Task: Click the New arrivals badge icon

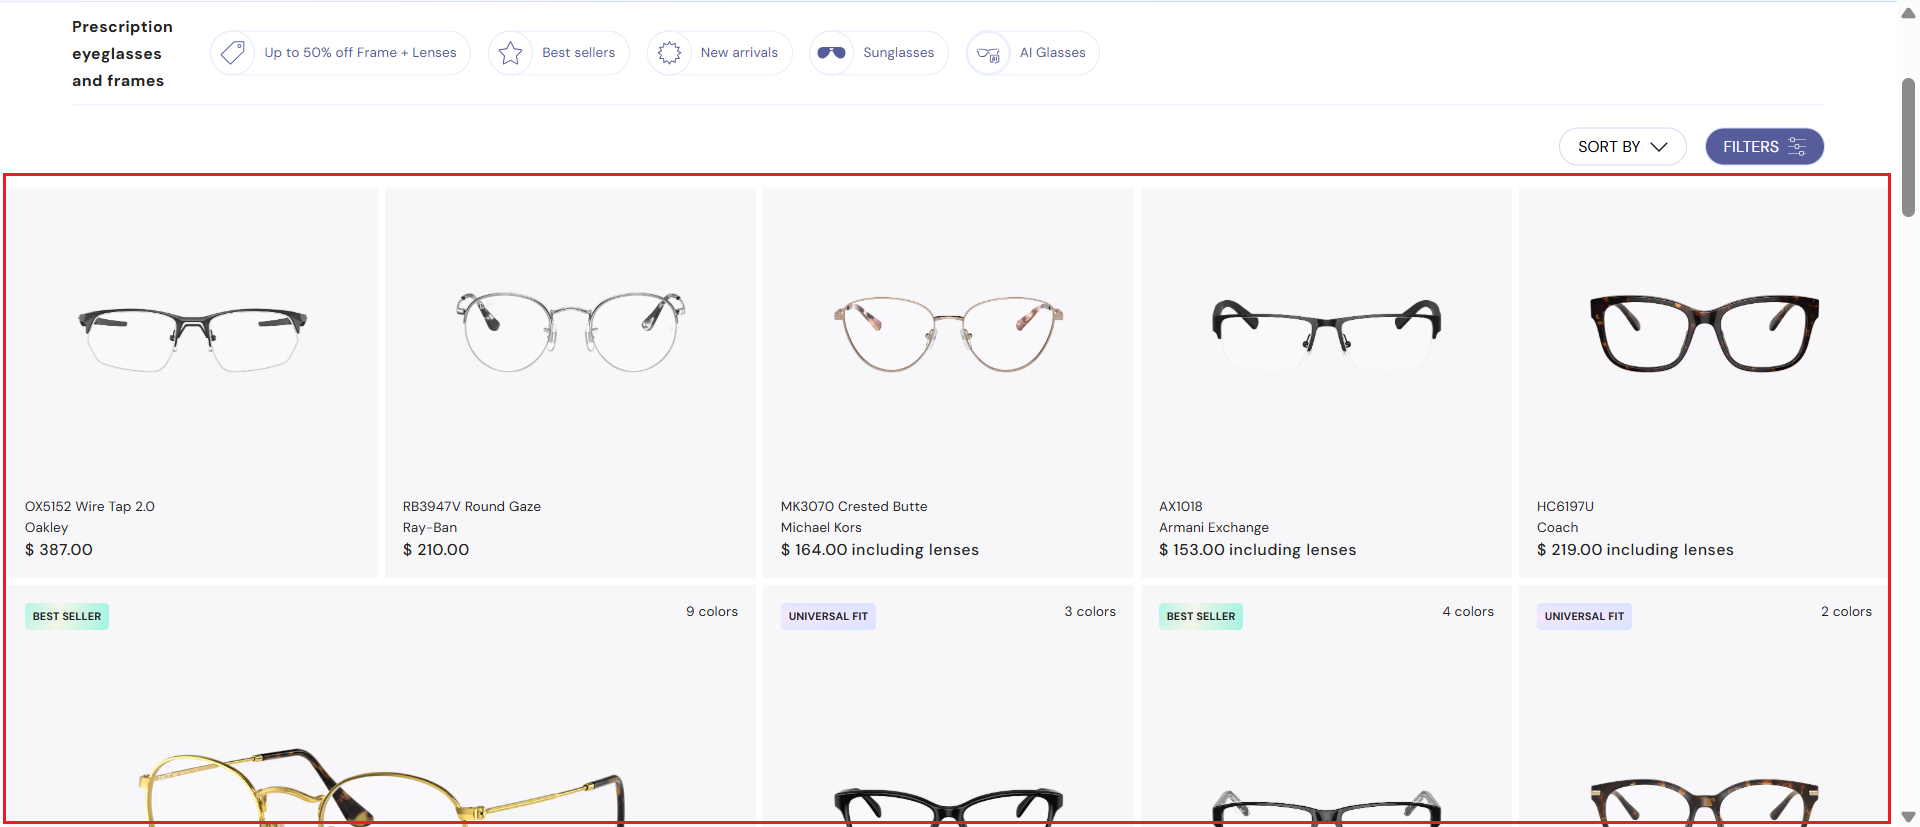Action: tap(669, 53)
